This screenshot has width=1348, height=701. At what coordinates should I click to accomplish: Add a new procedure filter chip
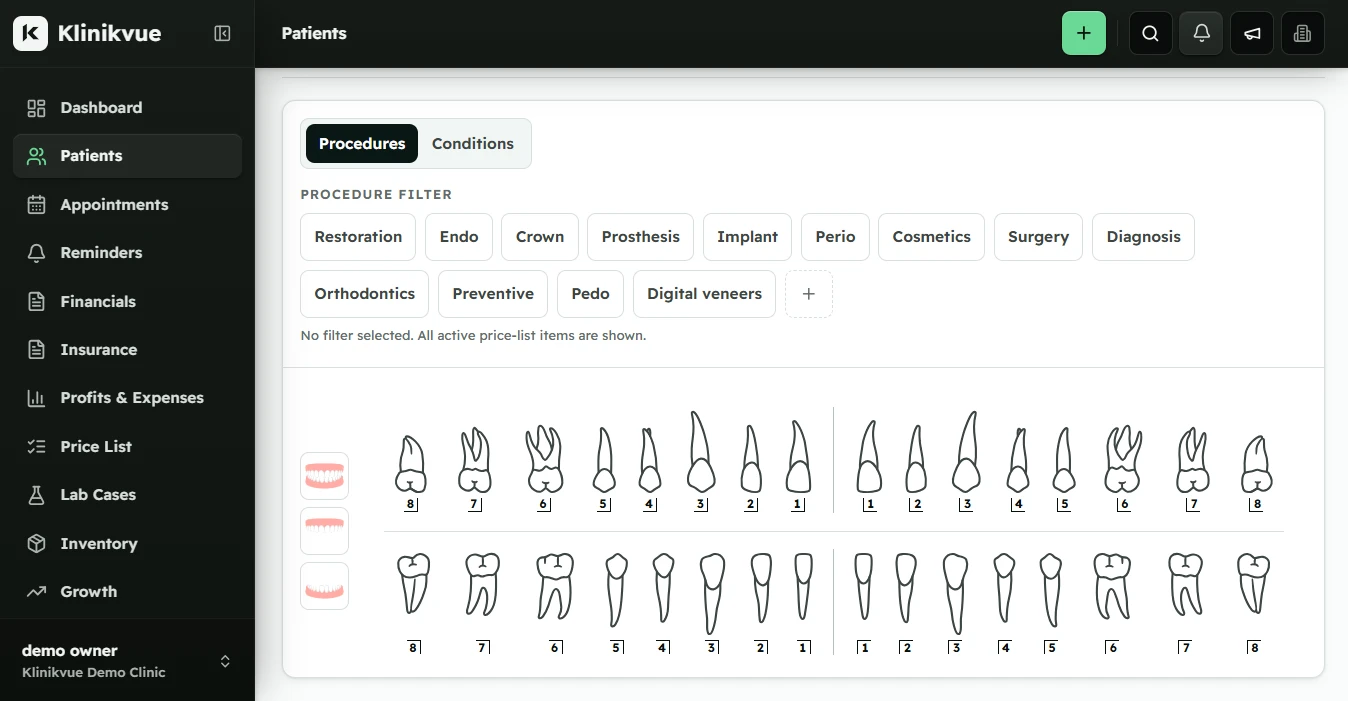pyautogui.click(x=809, y=294)
